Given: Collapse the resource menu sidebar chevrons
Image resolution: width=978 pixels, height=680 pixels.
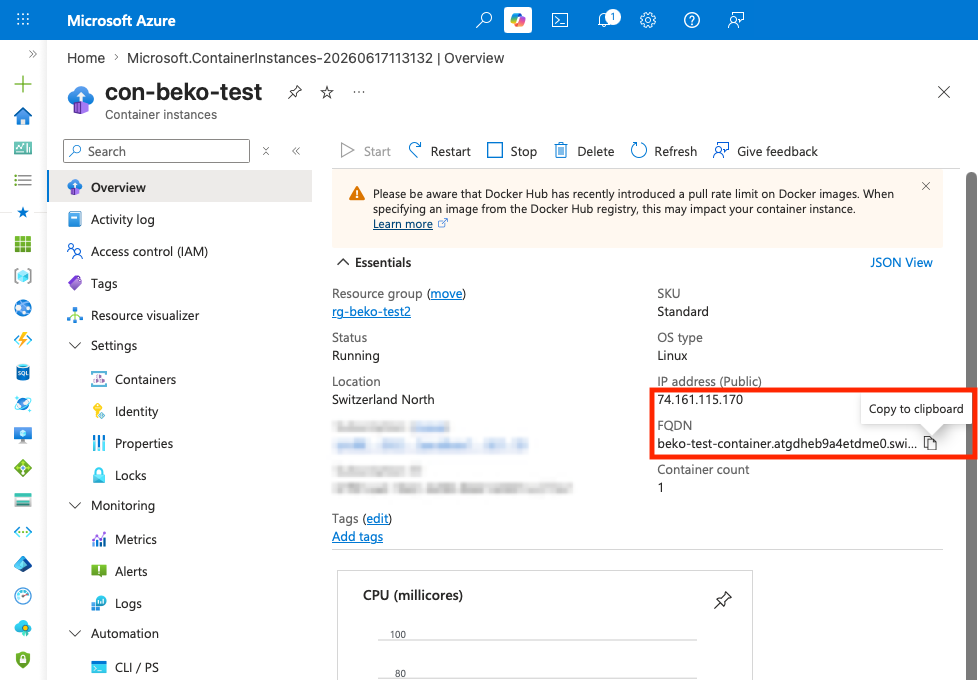Looking at the screenshot, I should [296, 151].
